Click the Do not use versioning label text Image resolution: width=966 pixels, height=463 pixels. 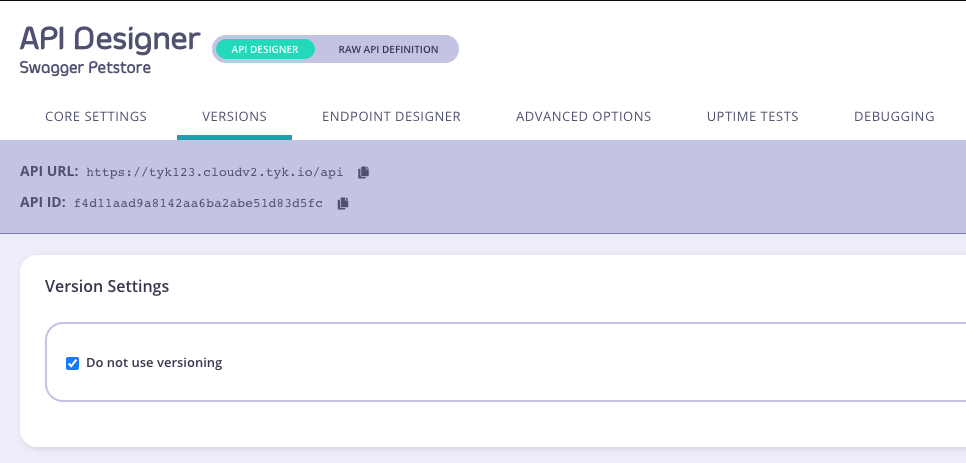tap(154, 363)
